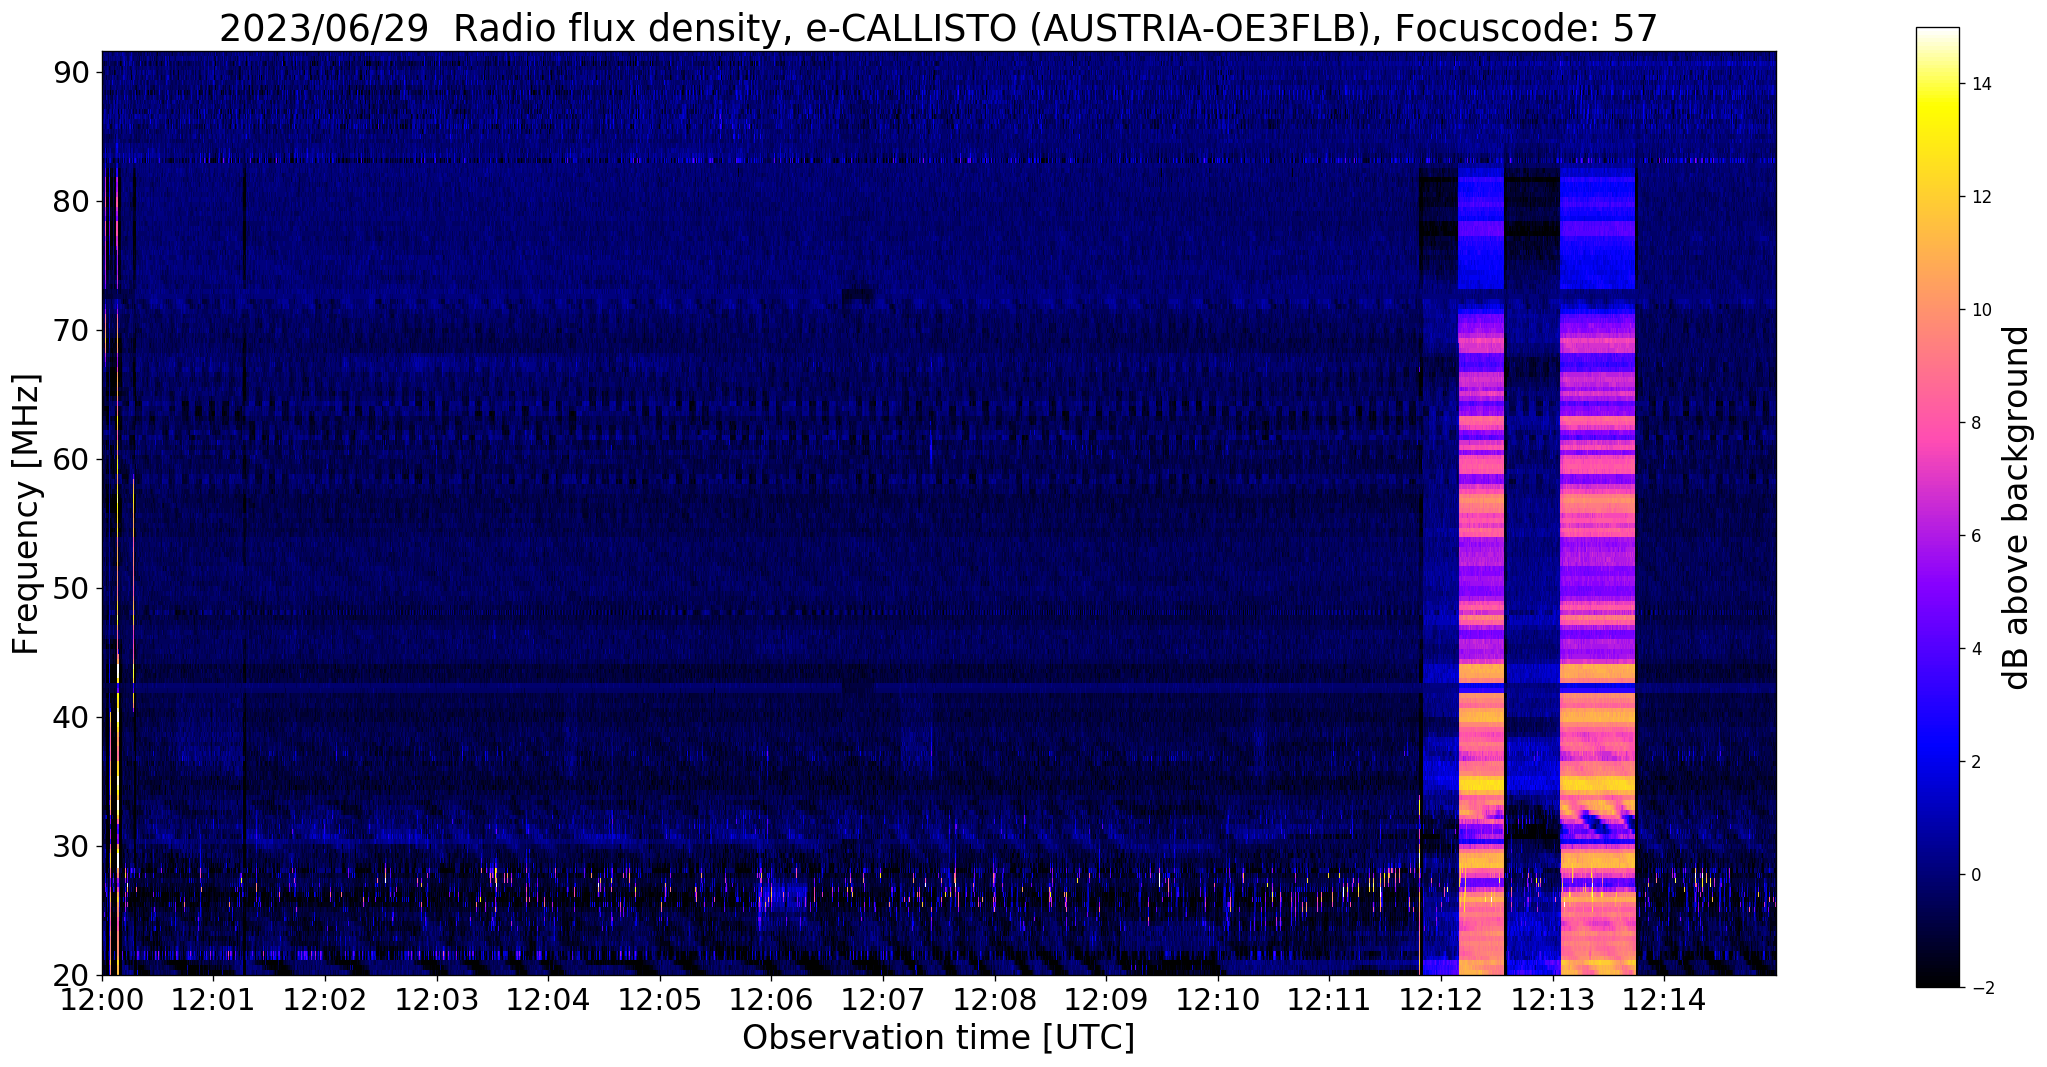This screenshot has height=1067, width=2047.
Task: Click the 12:10 time tick label
Action: (x=1218, y=1000)
